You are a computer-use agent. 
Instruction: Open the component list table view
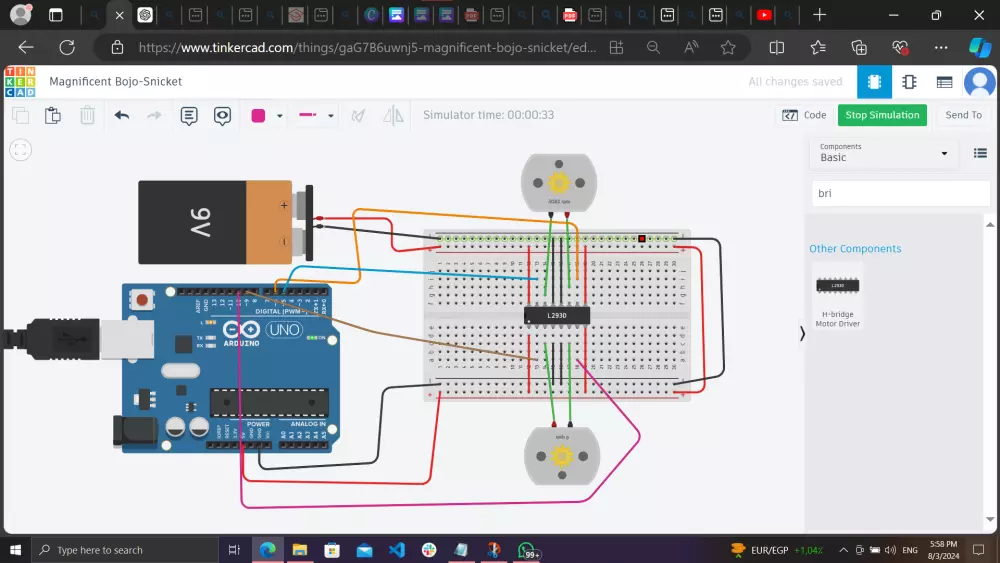point(944,82)
